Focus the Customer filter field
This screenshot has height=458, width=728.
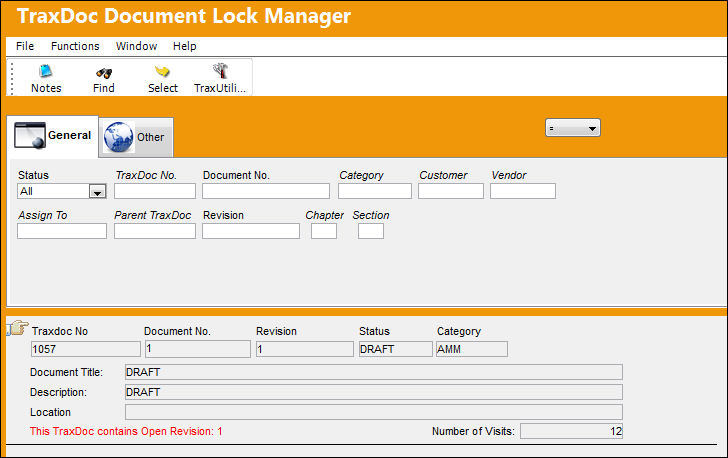451,191
